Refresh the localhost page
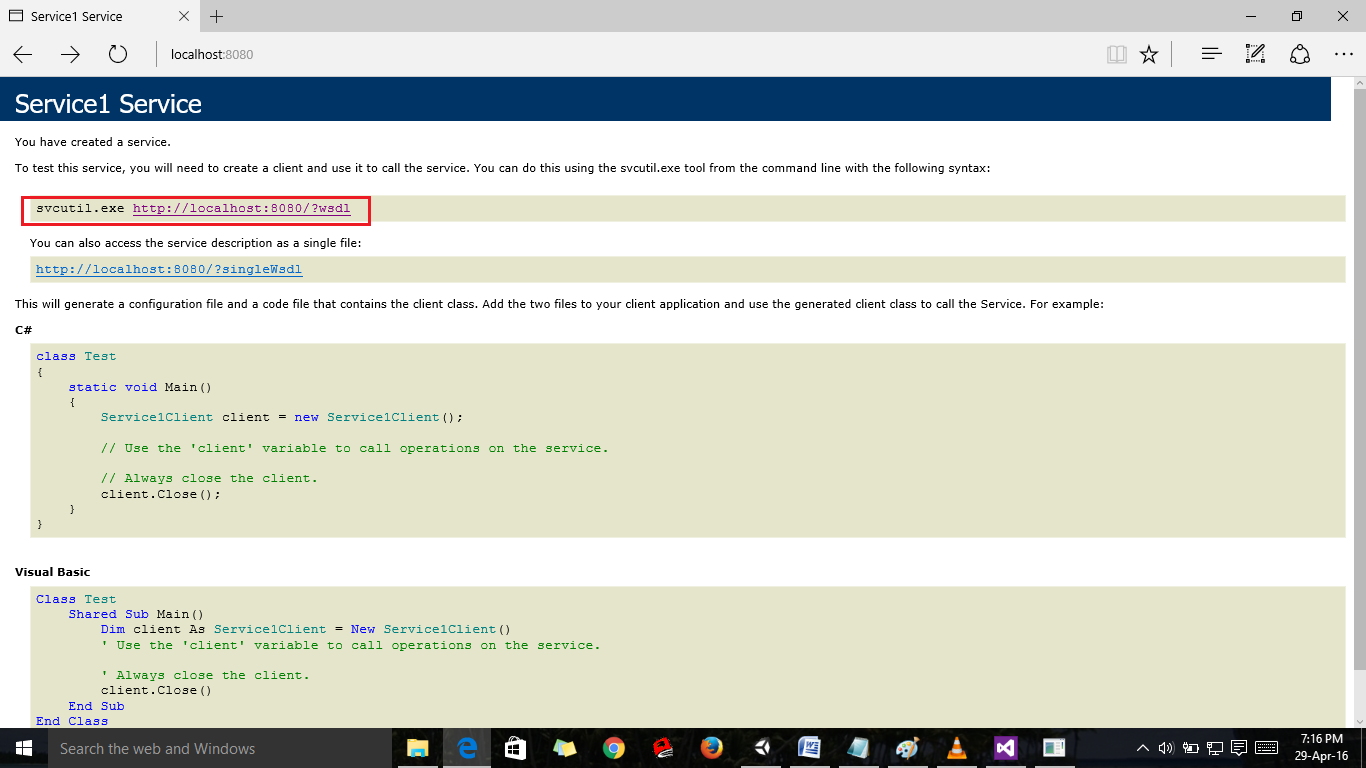This screenshot has height=768, width=1366. point(118,54)
